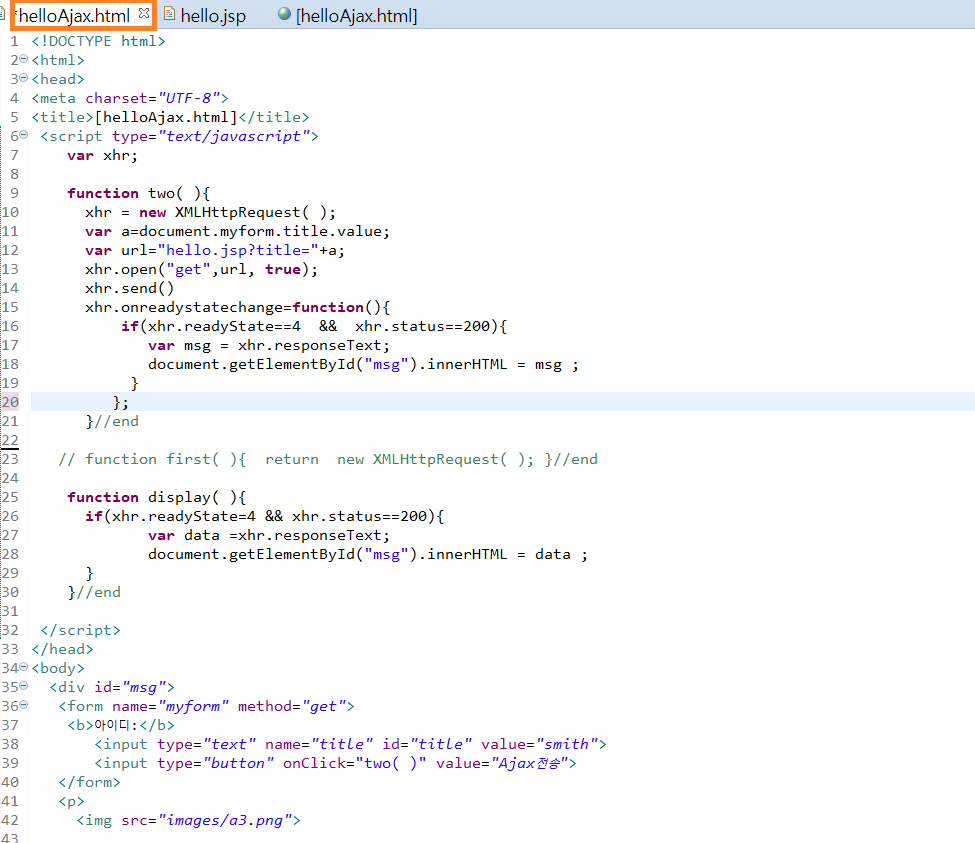Click the method="get" attribute on line 36
975x843 pixels.
292,706
